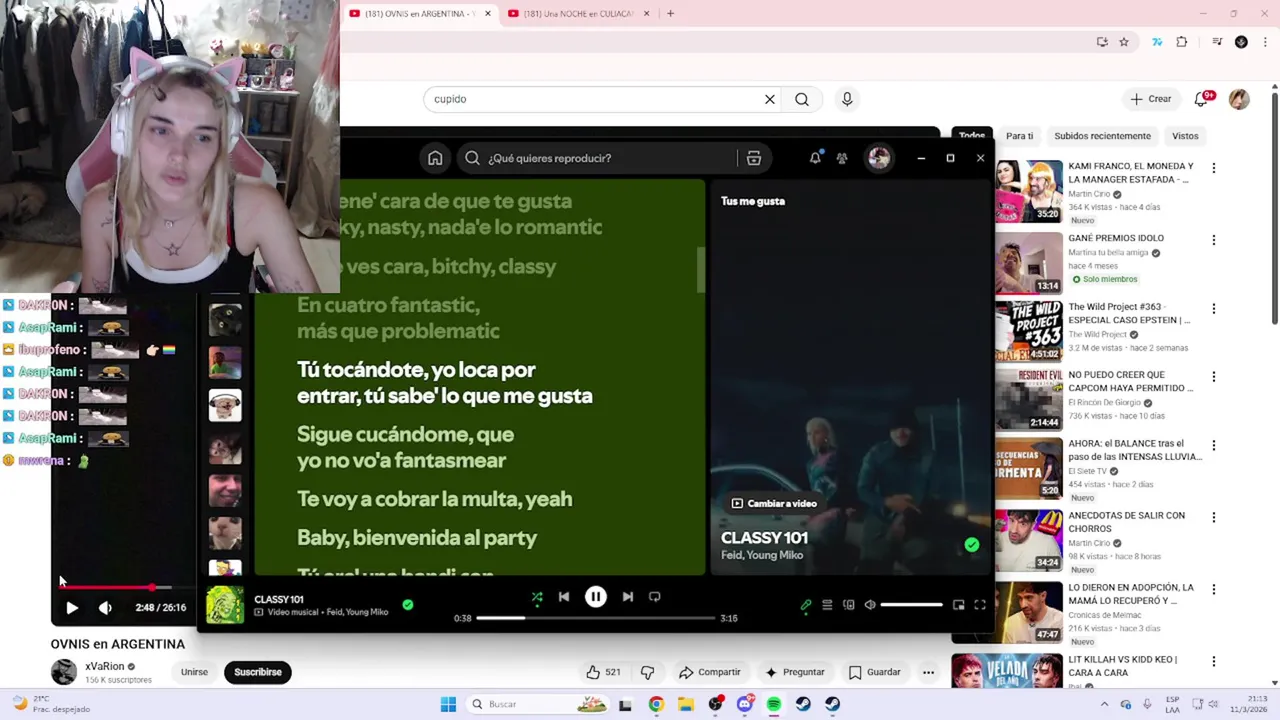
Task: Open Spotify home via the house icon
Action: [435, 158]
